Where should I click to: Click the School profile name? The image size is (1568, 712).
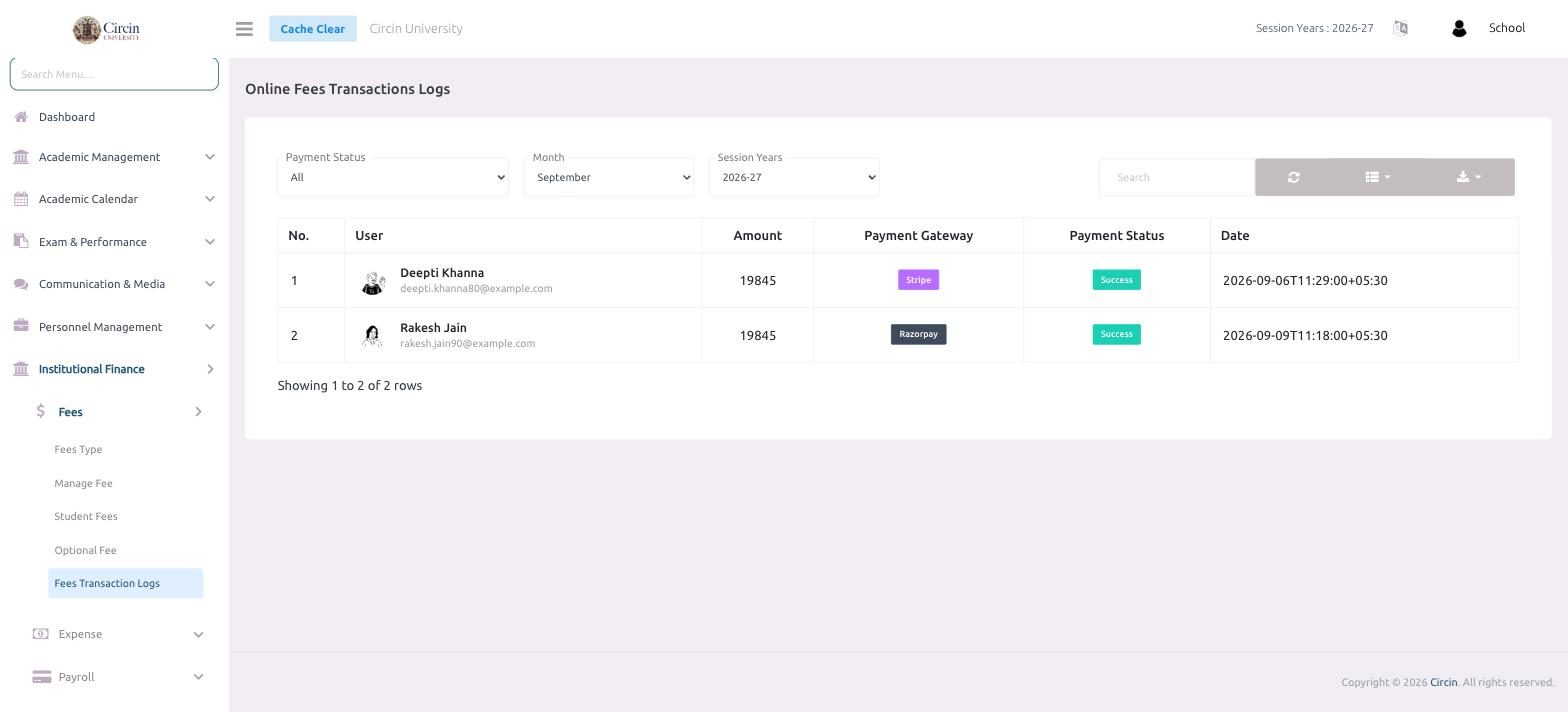coord(1506,28)
